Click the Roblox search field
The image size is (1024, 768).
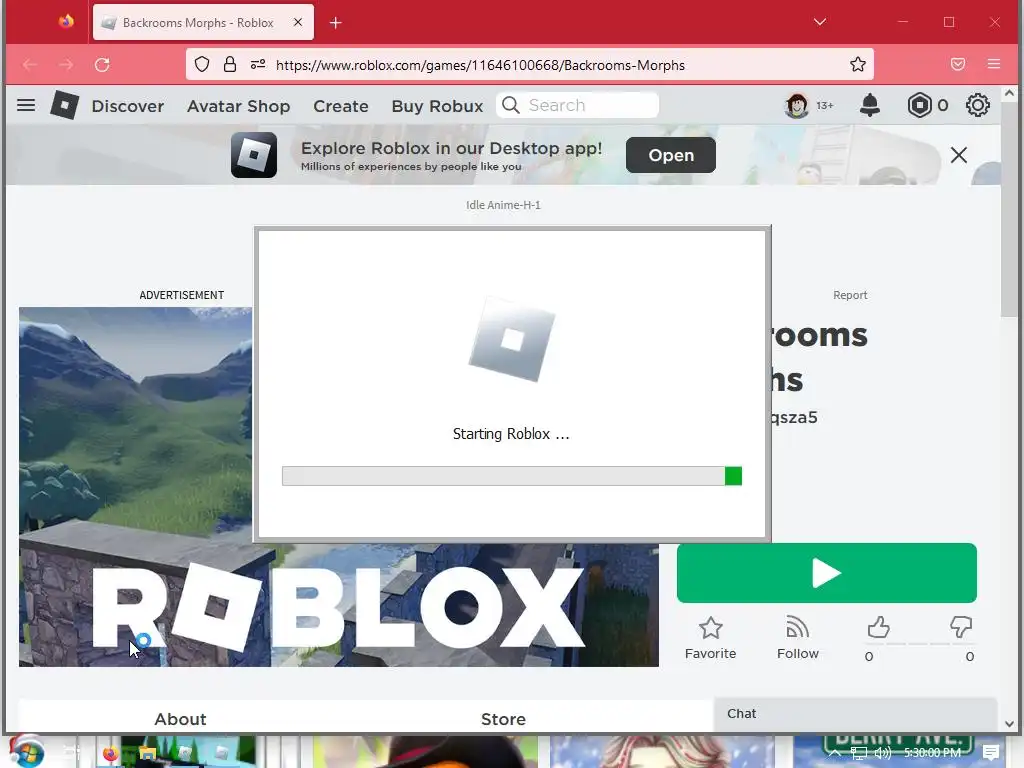pos(577,105)
